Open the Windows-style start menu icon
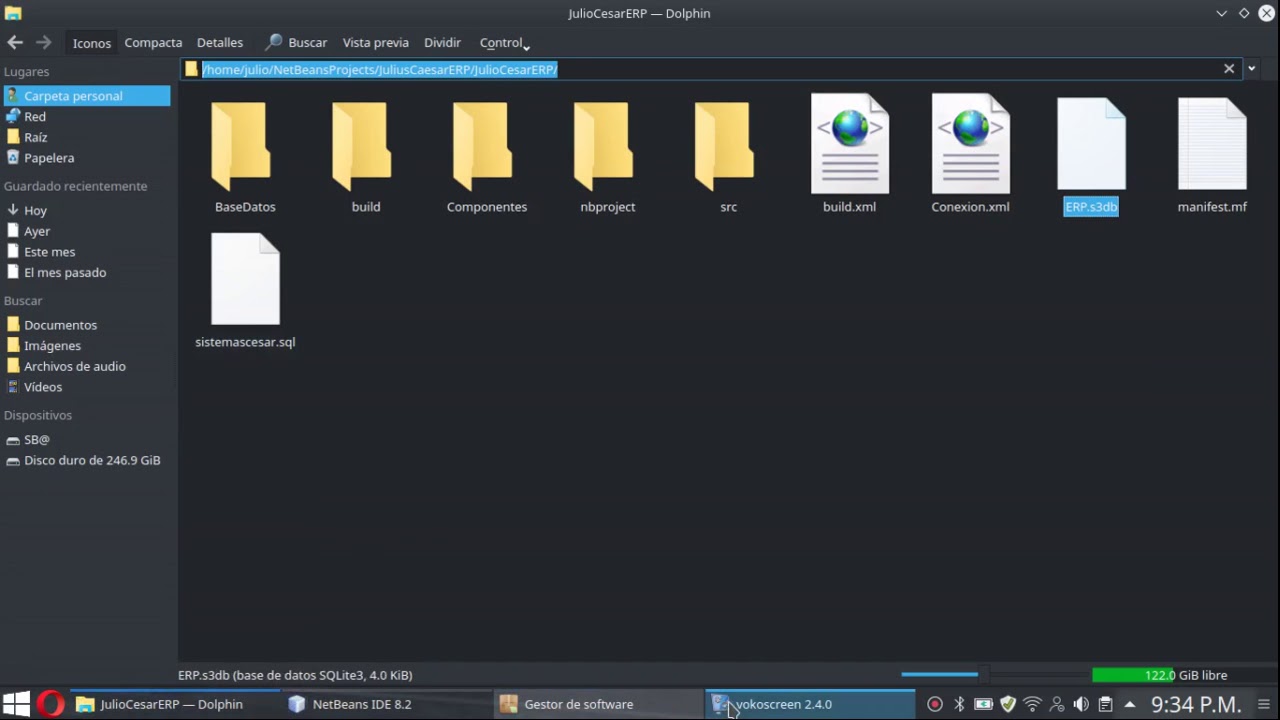 pyautogui.click(x=16, y=704)
